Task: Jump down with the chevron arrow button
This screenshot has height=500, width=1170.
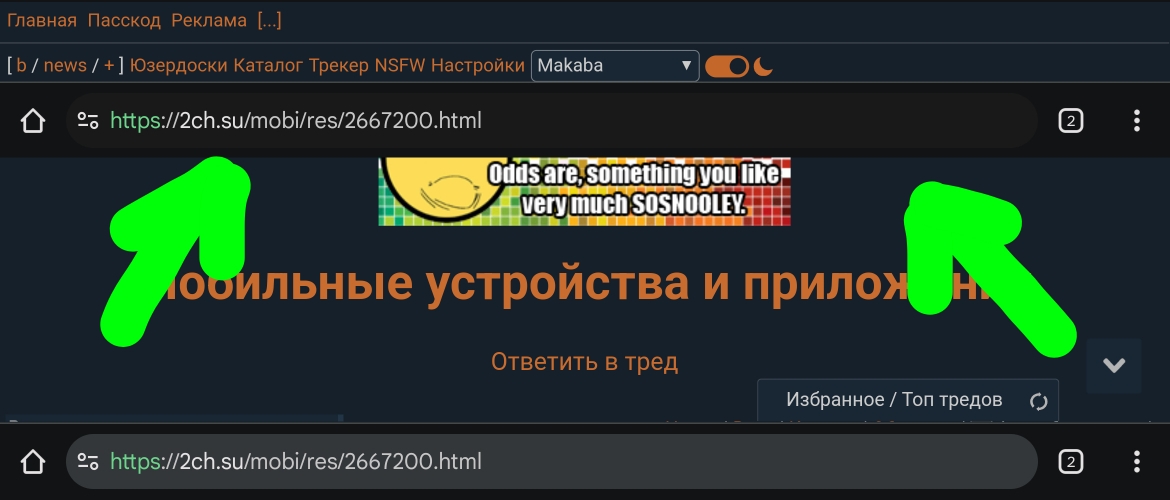Action: pyautogui.click(x=1114, y=365)
